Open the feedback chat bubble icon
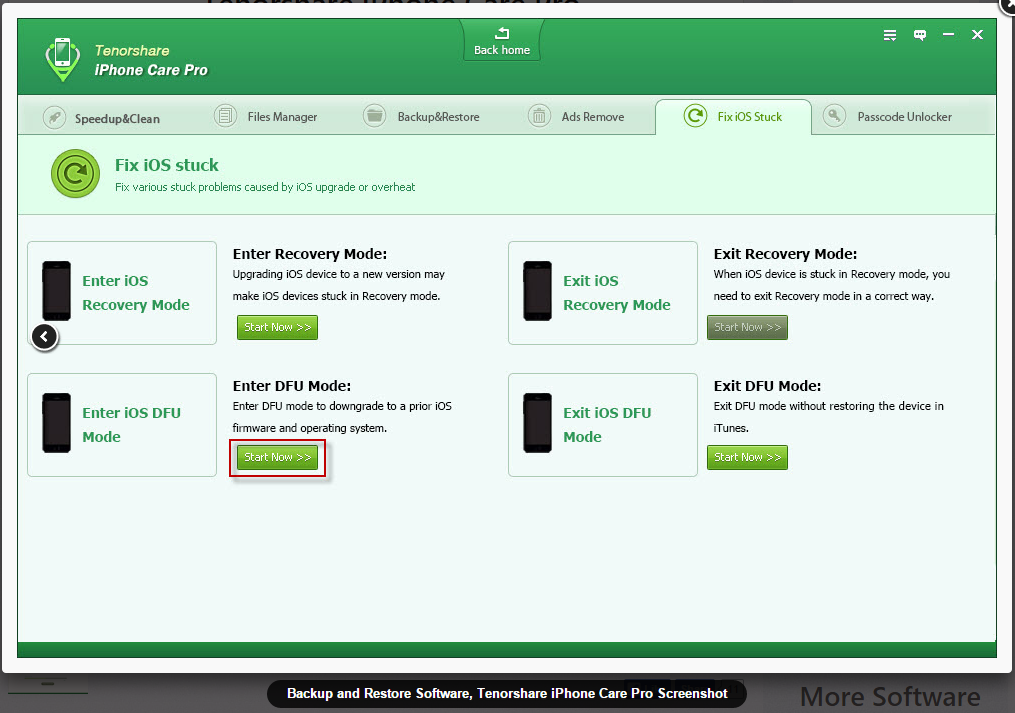 tap(919, 35)
